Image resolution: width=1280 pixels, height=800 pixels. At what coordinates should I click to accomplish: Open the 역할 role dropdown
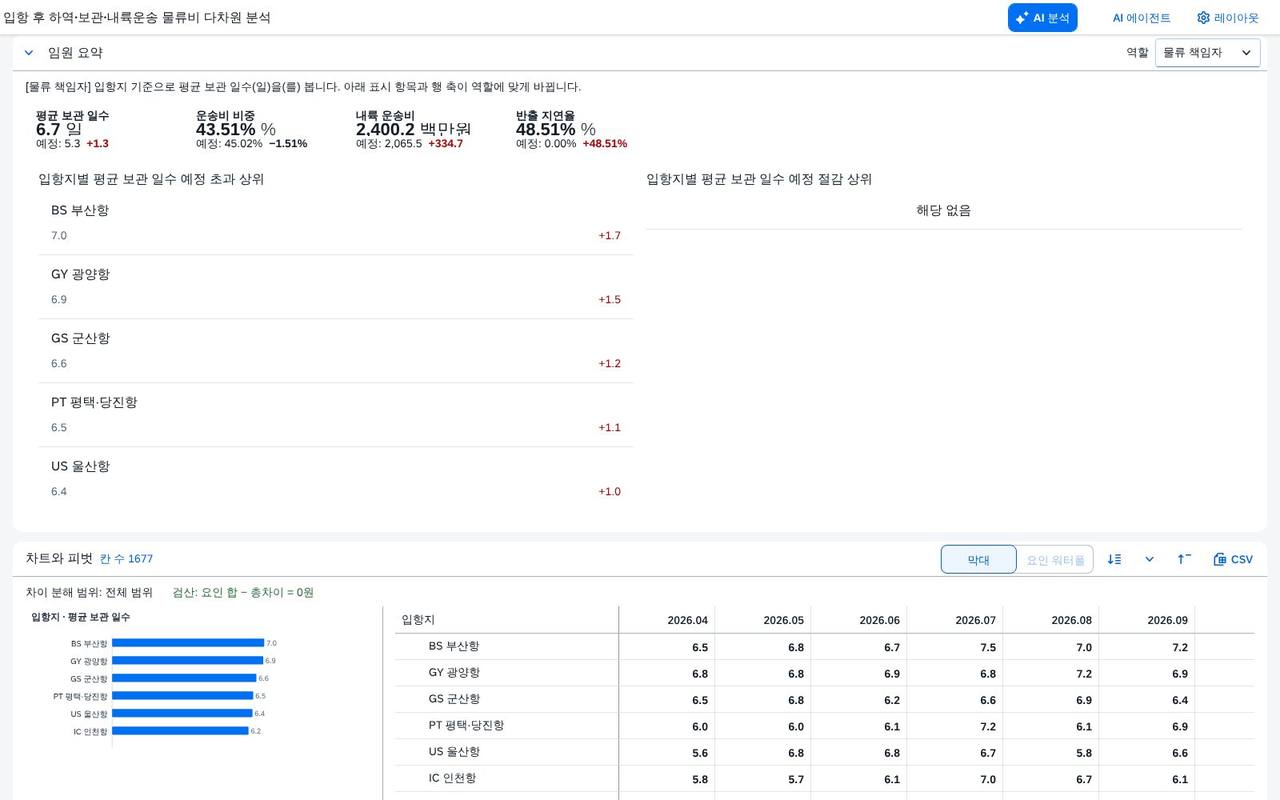(x=1207, y=53)
